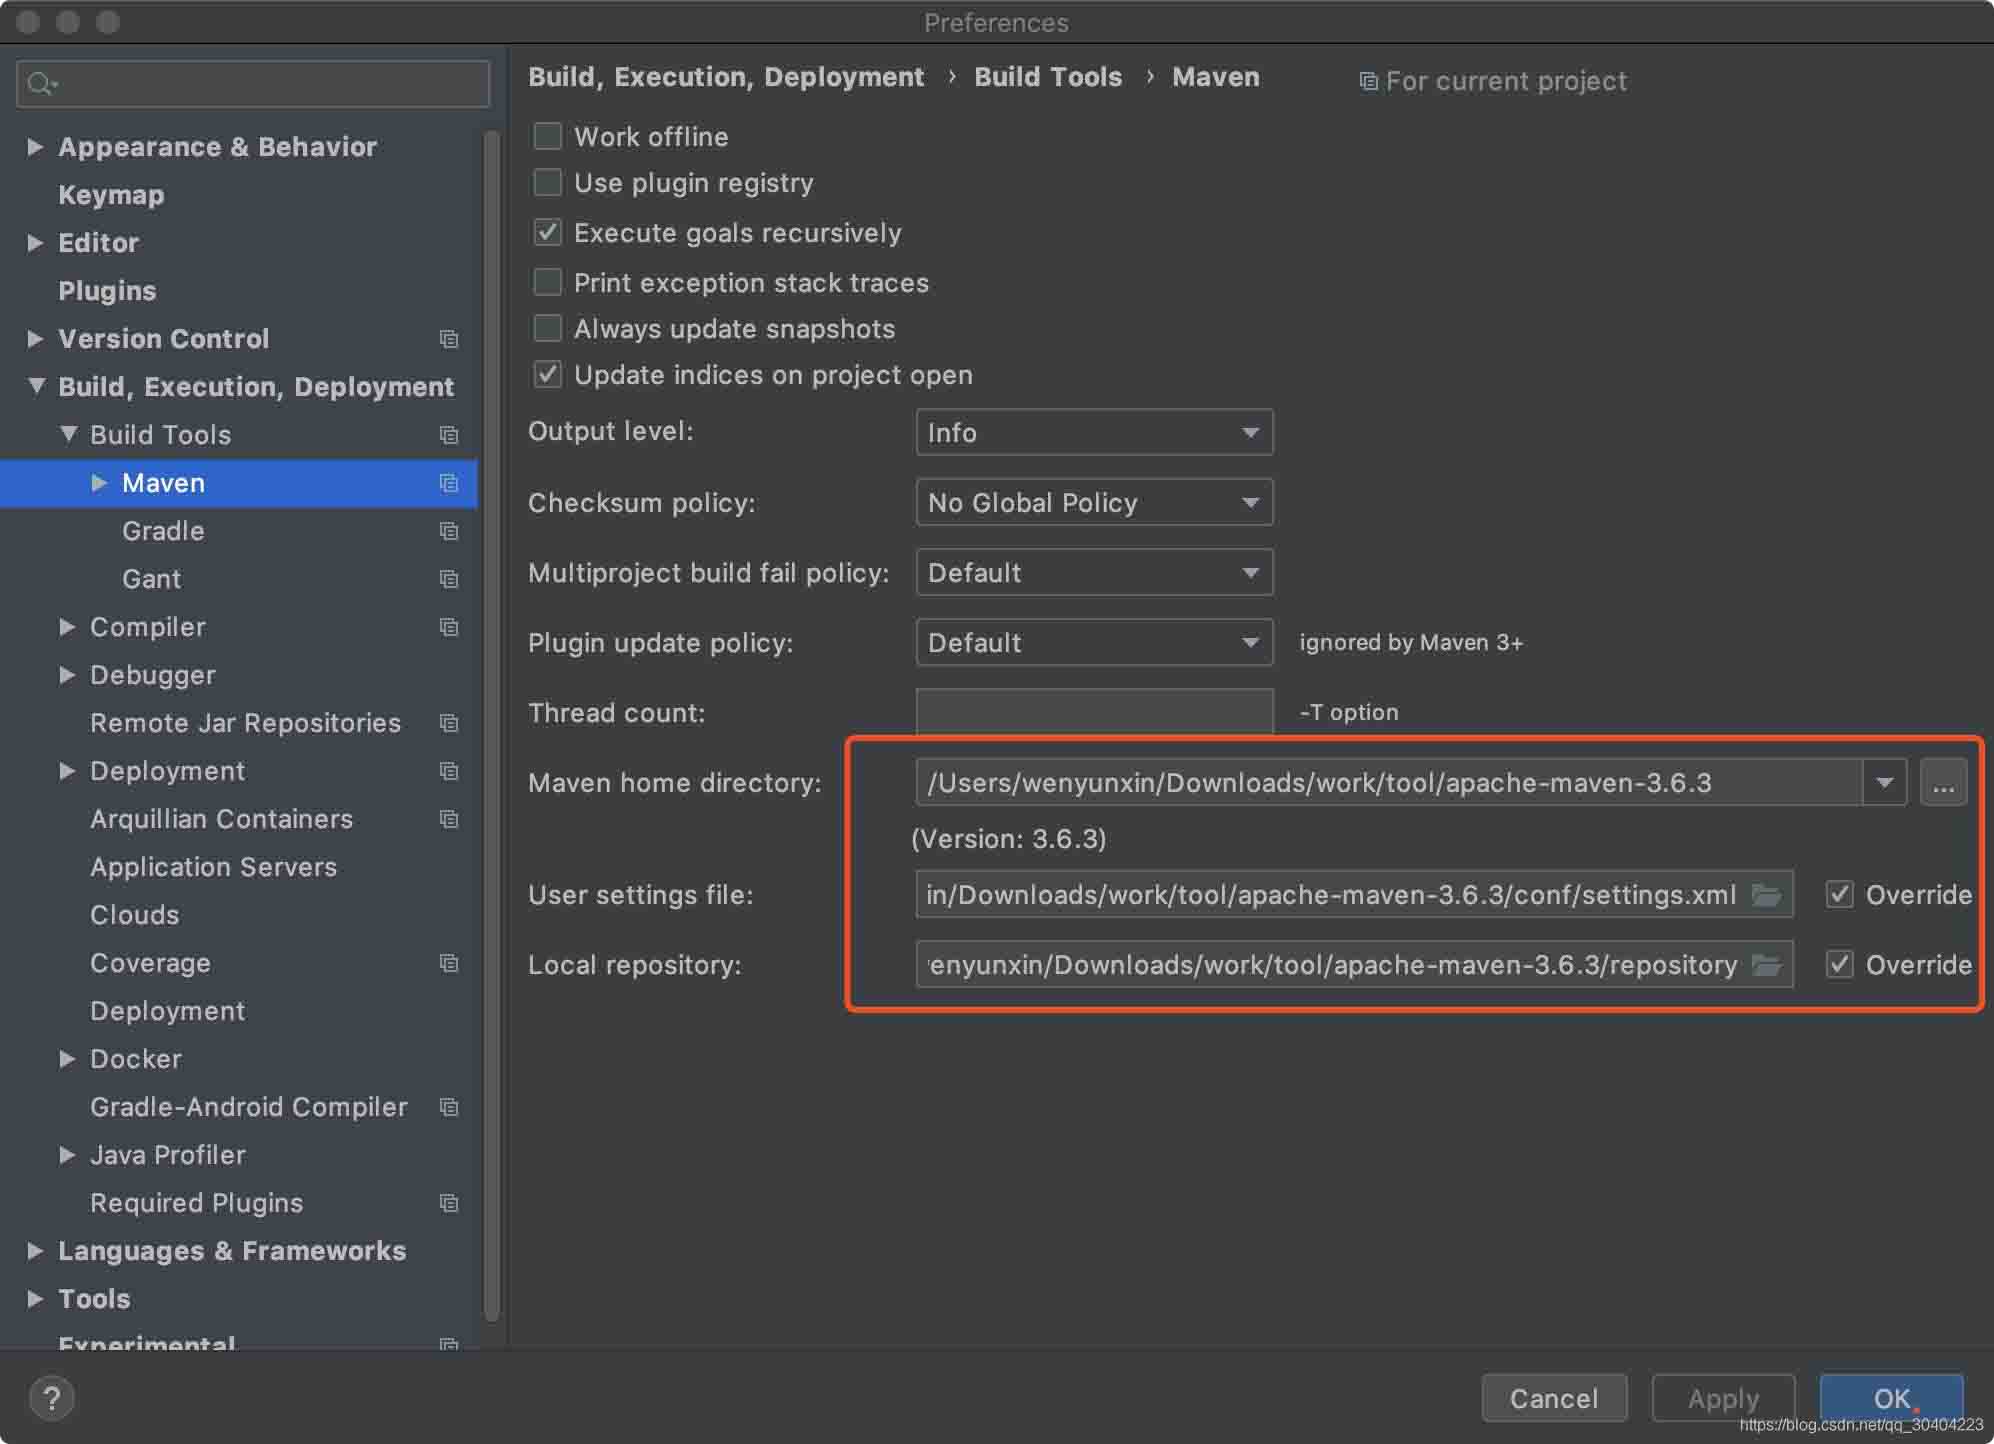1994x1444 pixels.
Task: Click project-level icon next to Gant
Action: [449, 579]
